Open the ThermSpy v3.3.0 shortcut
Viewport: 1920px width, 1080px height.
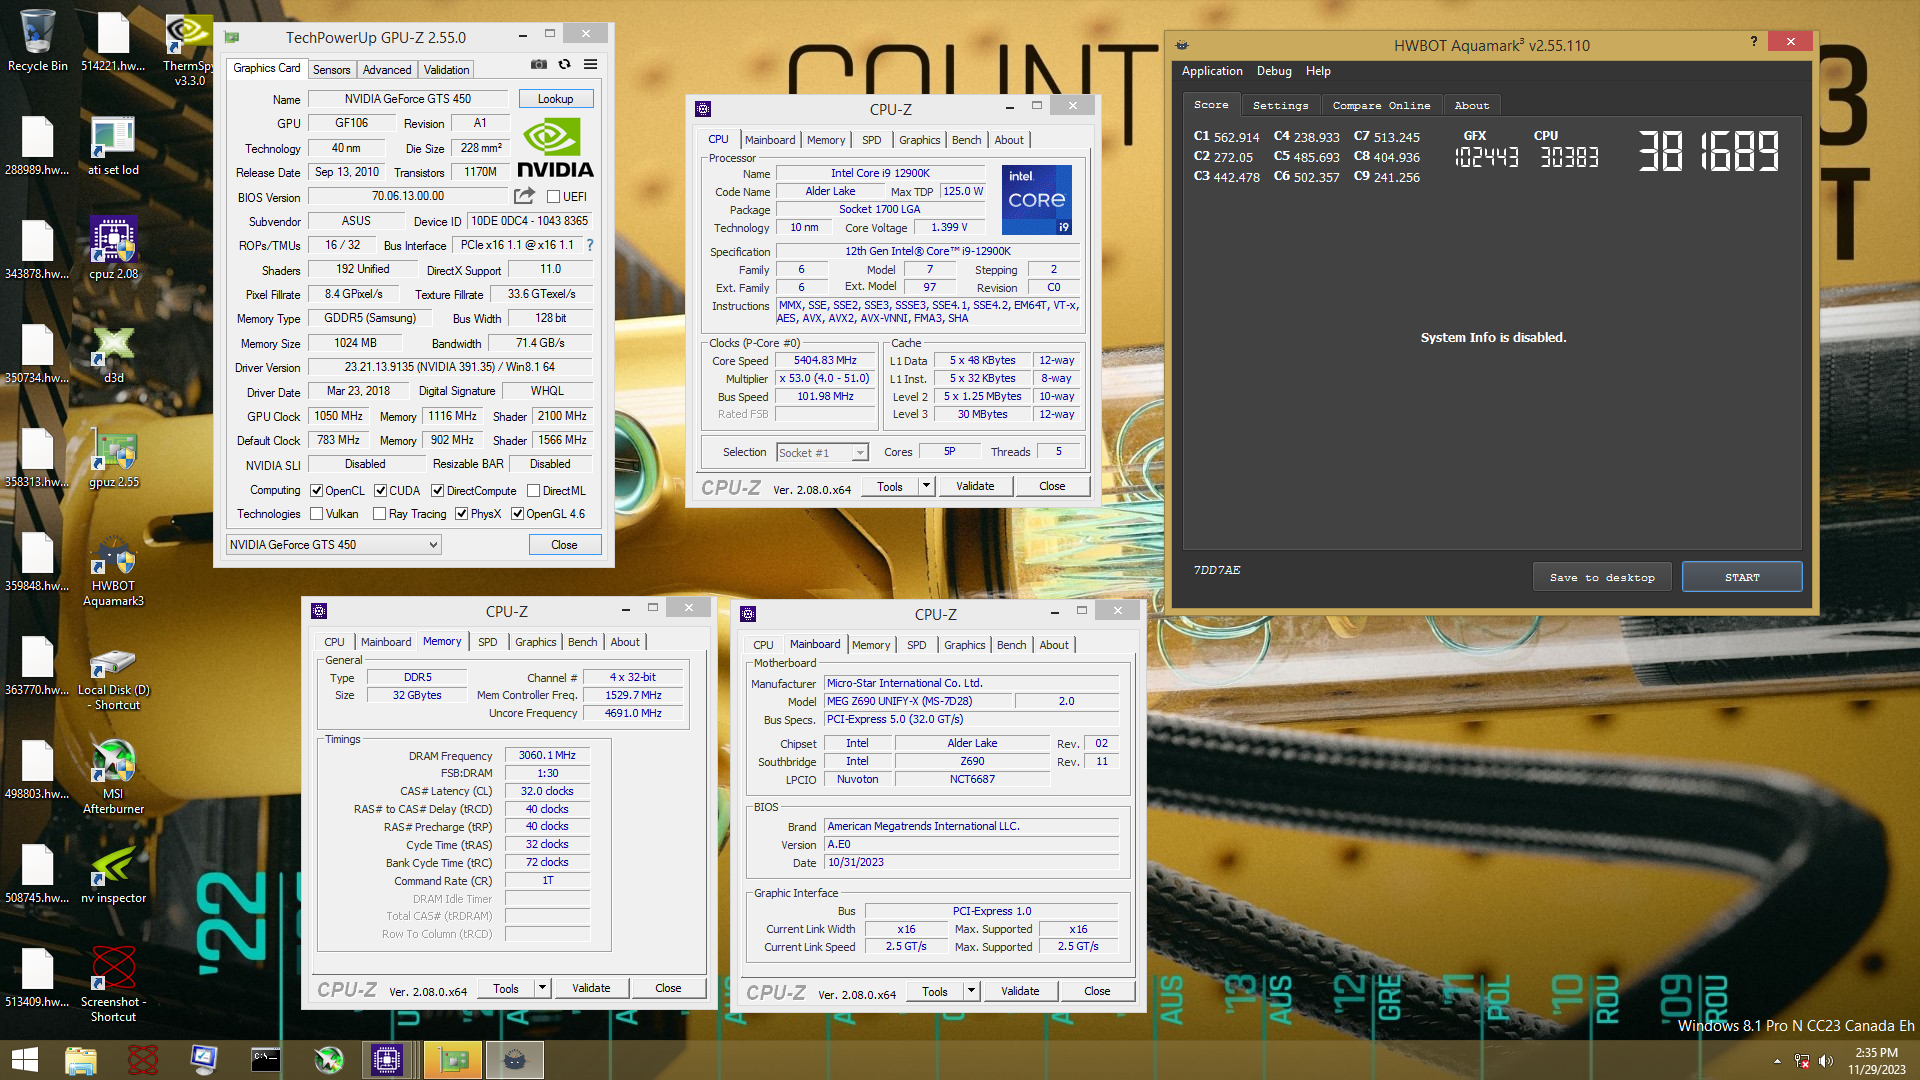tap(188, 50)
